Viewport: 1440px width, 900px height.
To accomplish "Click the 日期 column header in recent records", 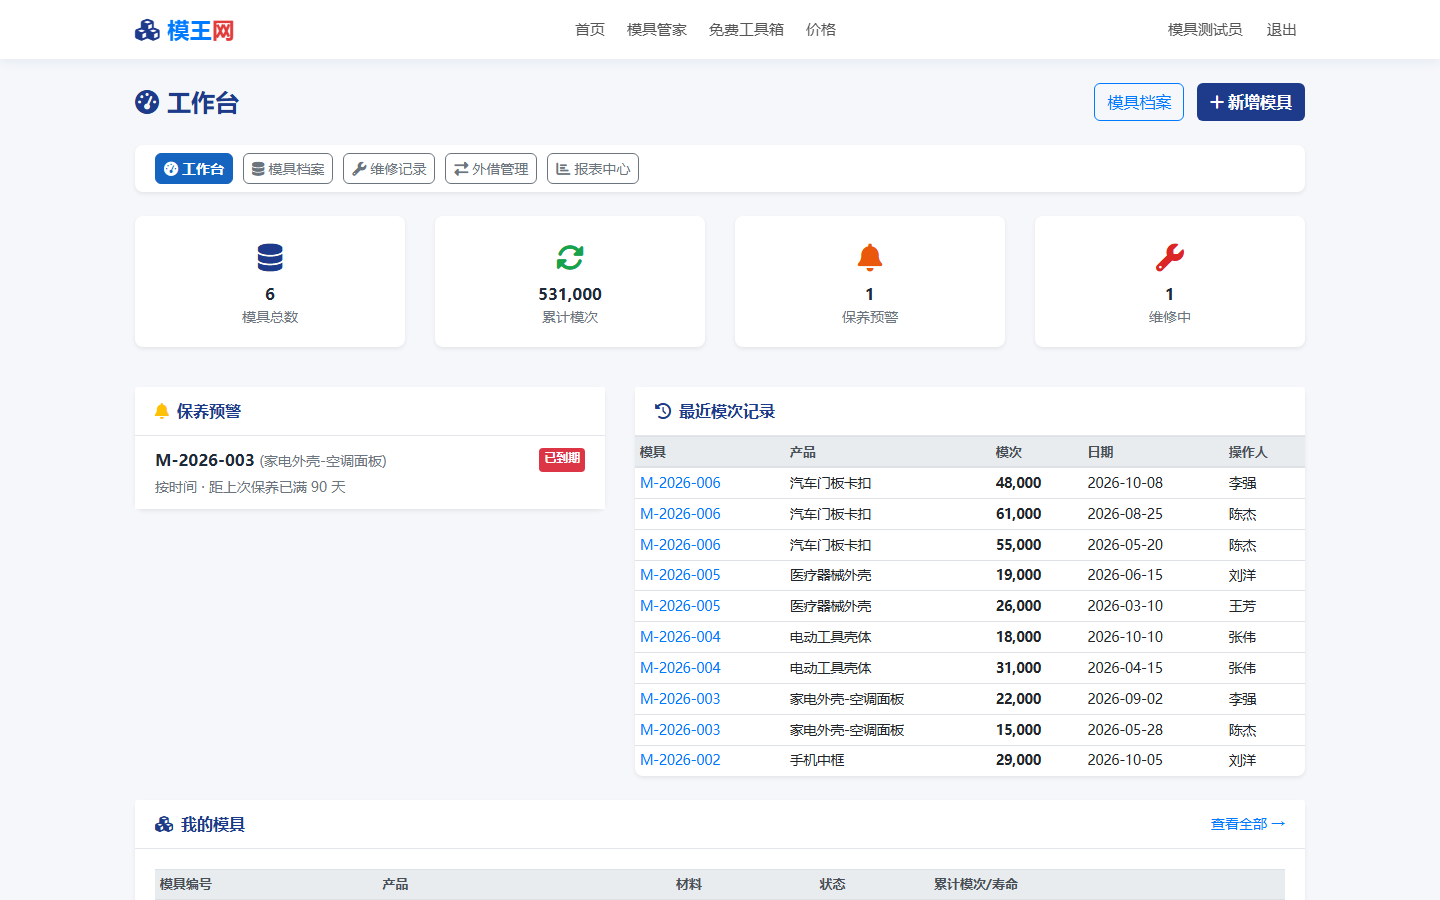I will [x=1100, y=452].
